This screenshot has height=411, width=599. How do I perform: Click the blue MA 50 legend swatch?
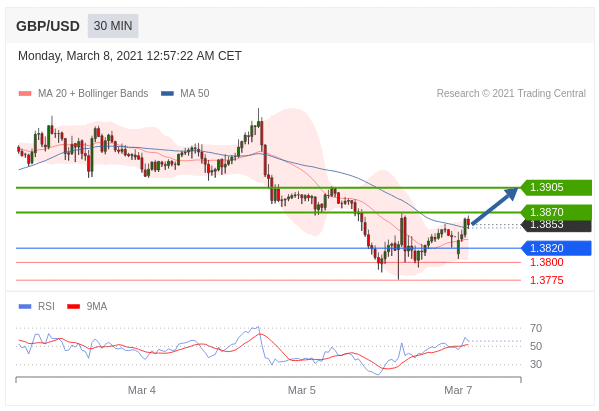click(x=167, y=94)
